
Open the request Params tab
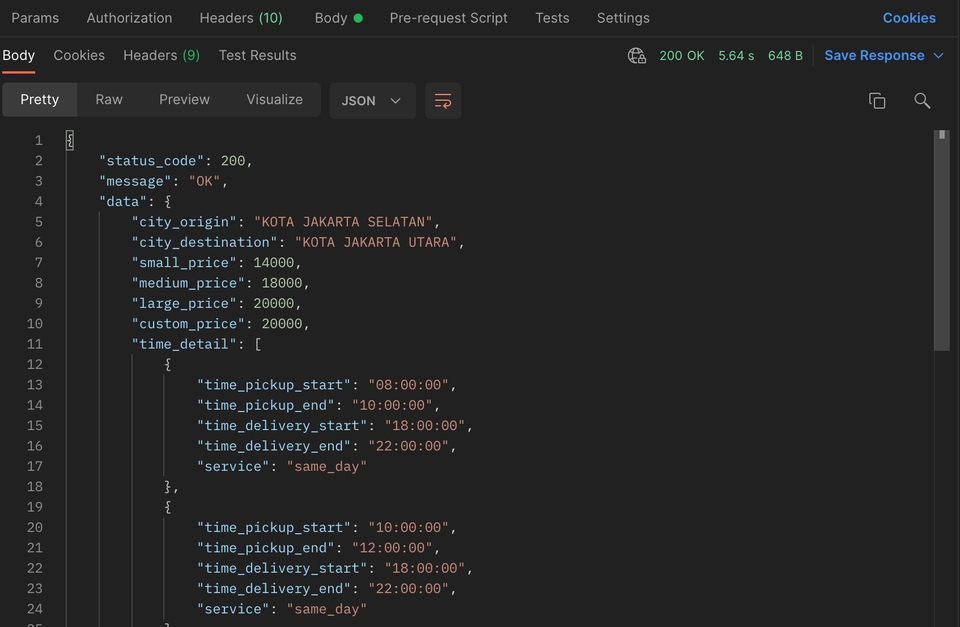tap(36, 18)
